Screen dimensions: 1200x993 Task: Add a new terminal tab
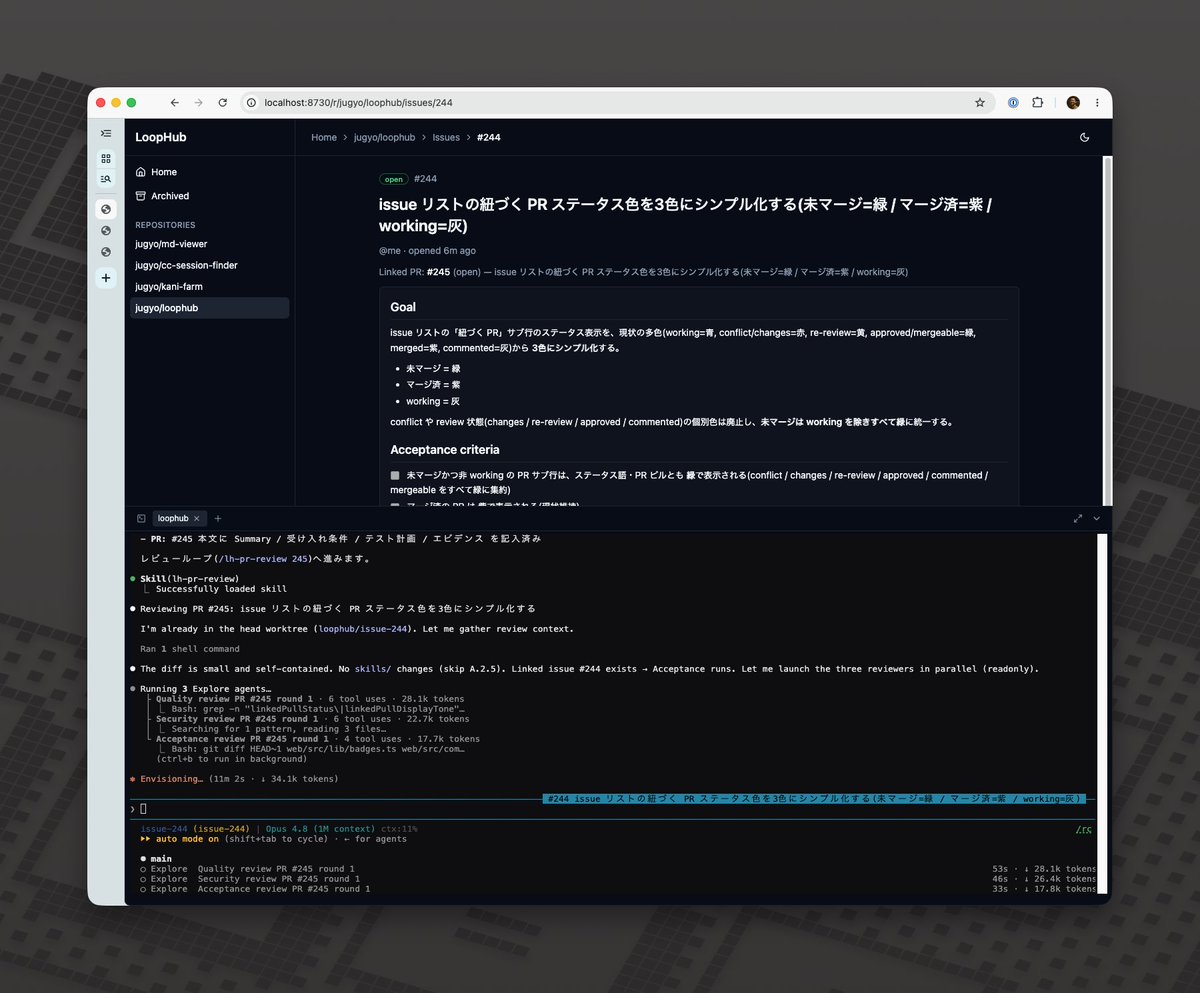[x=218, y=518]
